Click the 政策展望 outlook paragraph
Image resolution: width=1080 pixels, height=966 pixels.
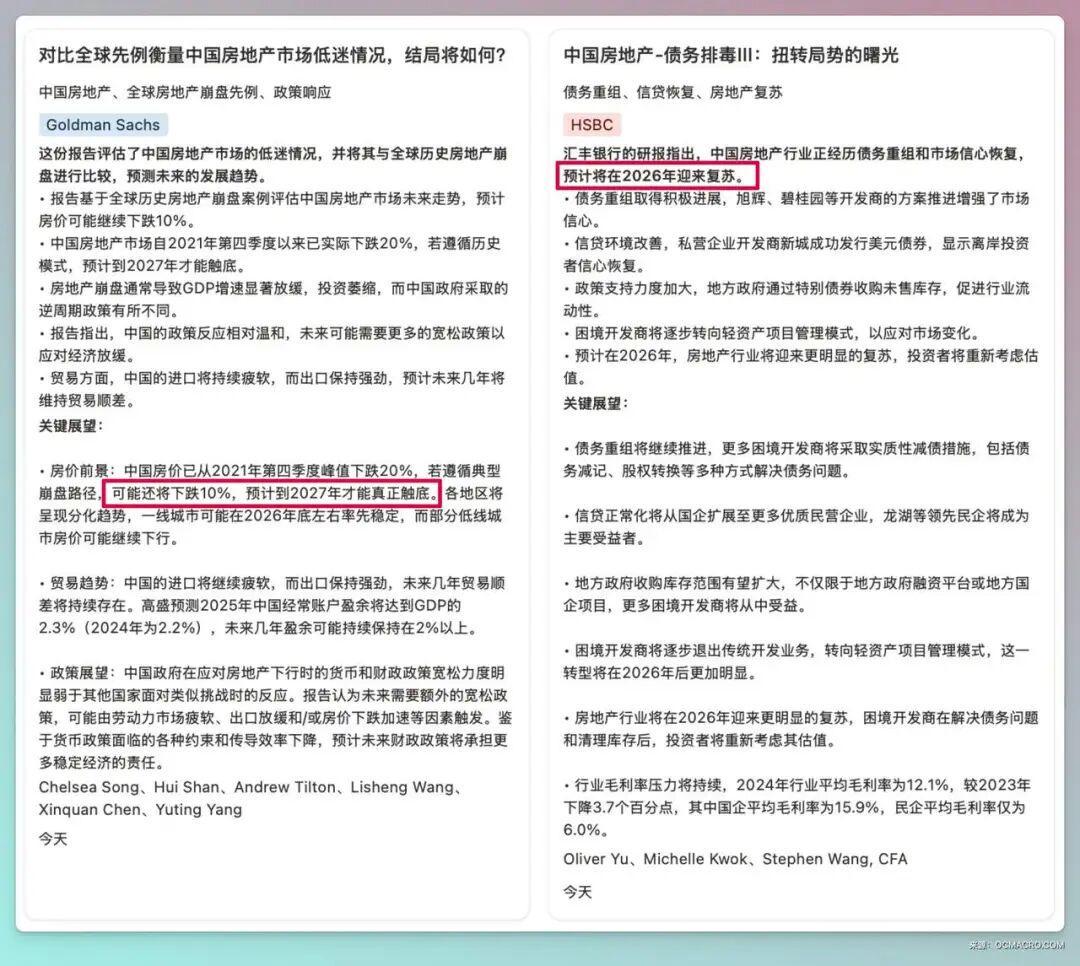coord(276,717)
